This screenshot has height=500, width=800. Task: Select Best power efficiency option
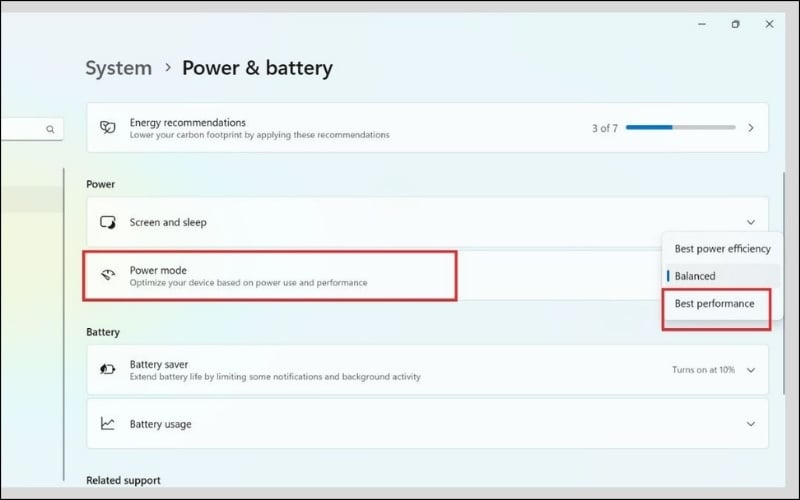click(722, 249)
